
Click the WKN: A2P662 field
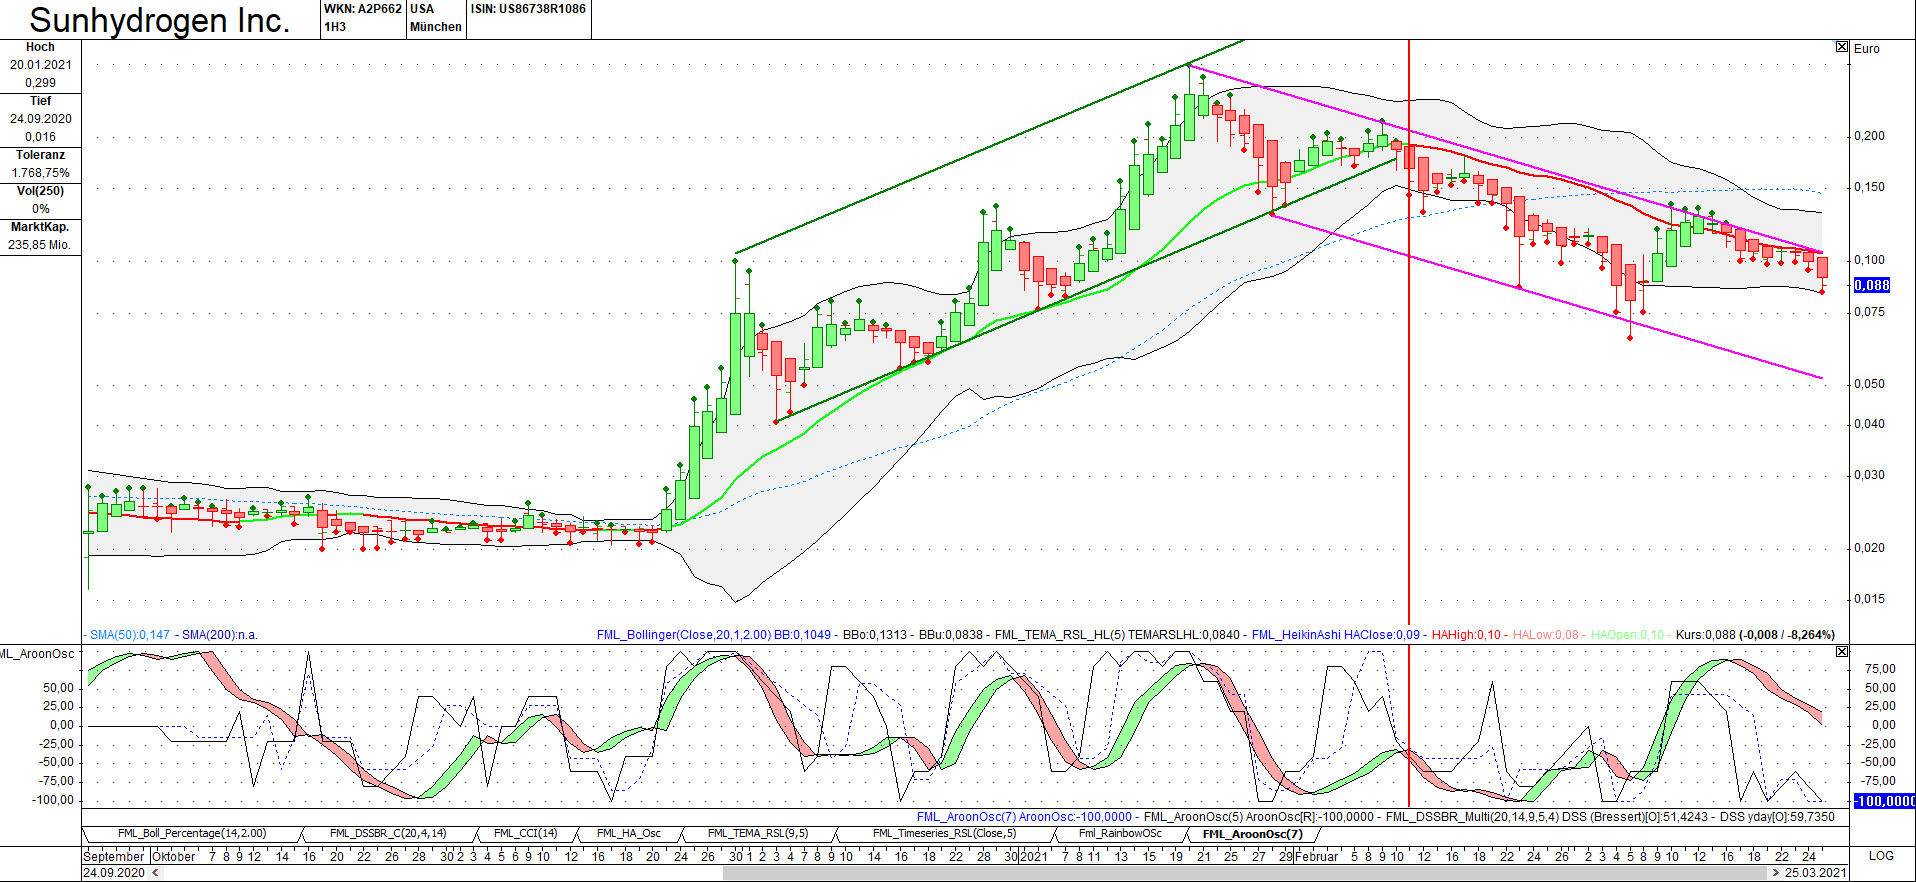click(363, 9)
